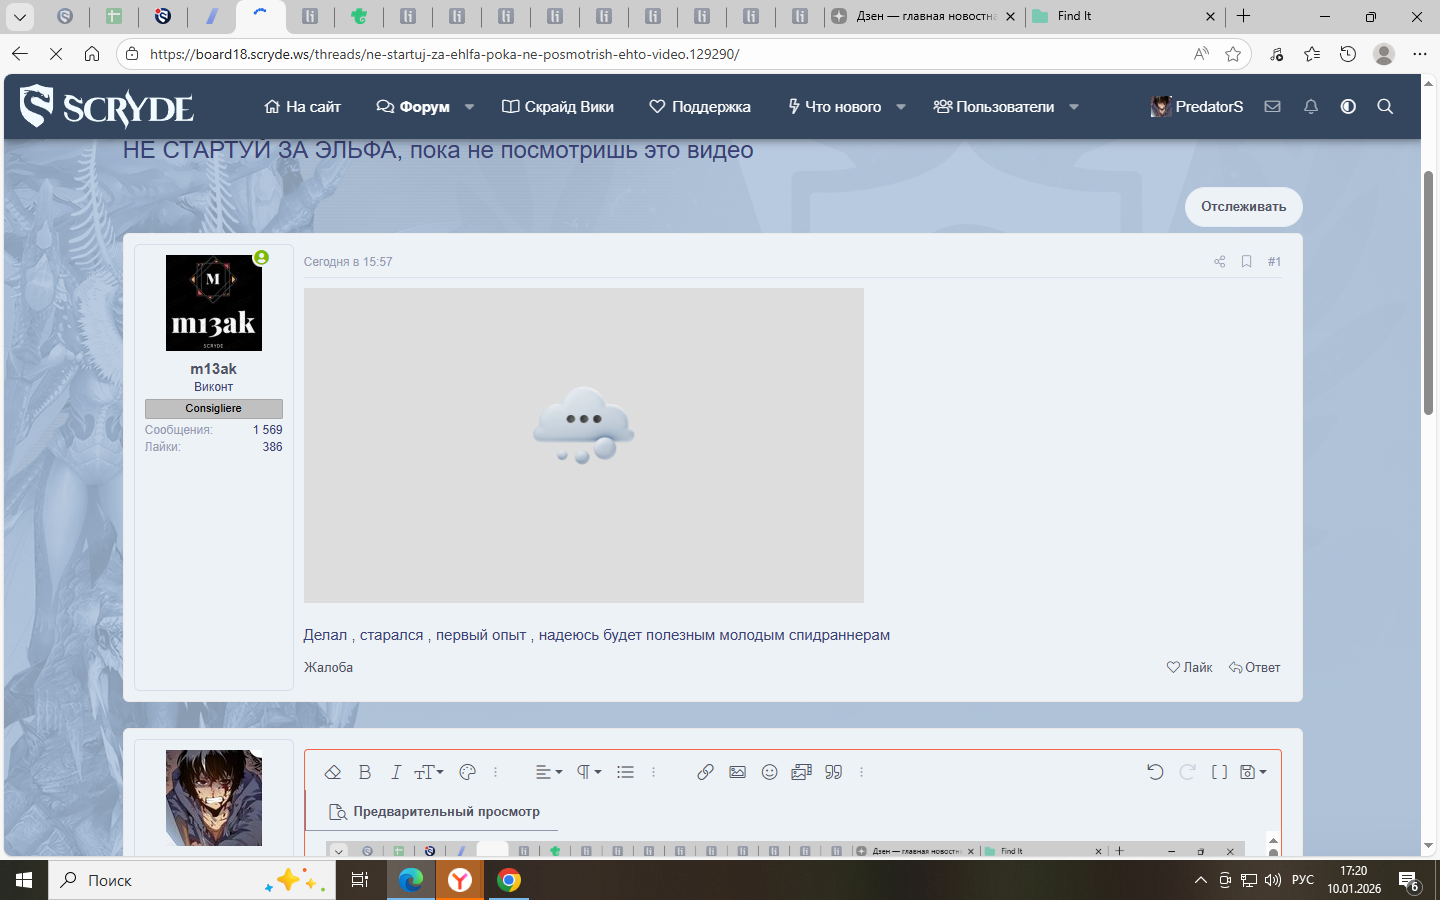The width and height of the screenshot is (1440, 900).
Task: Open the text color palette in editor
Action: pyautogui.click(x=467, y=772)
